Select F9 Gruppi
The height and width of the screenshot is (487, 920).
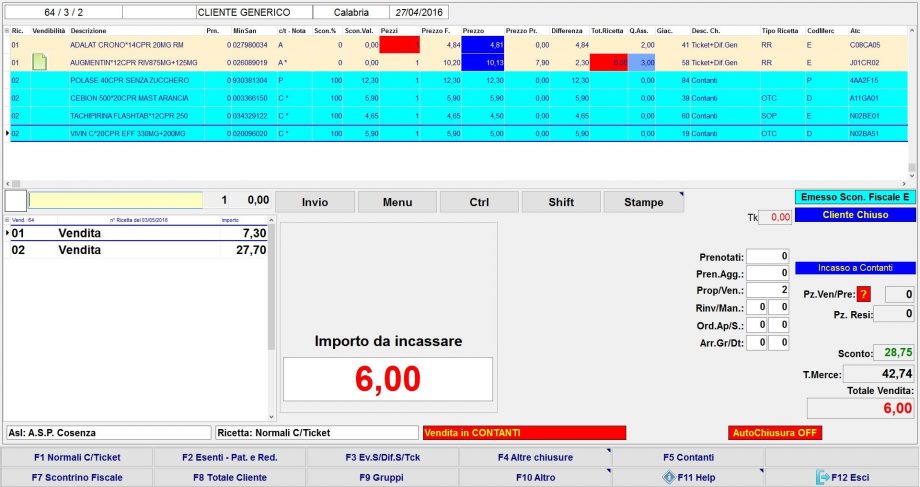pyautogui.click(x=381, y=478)
